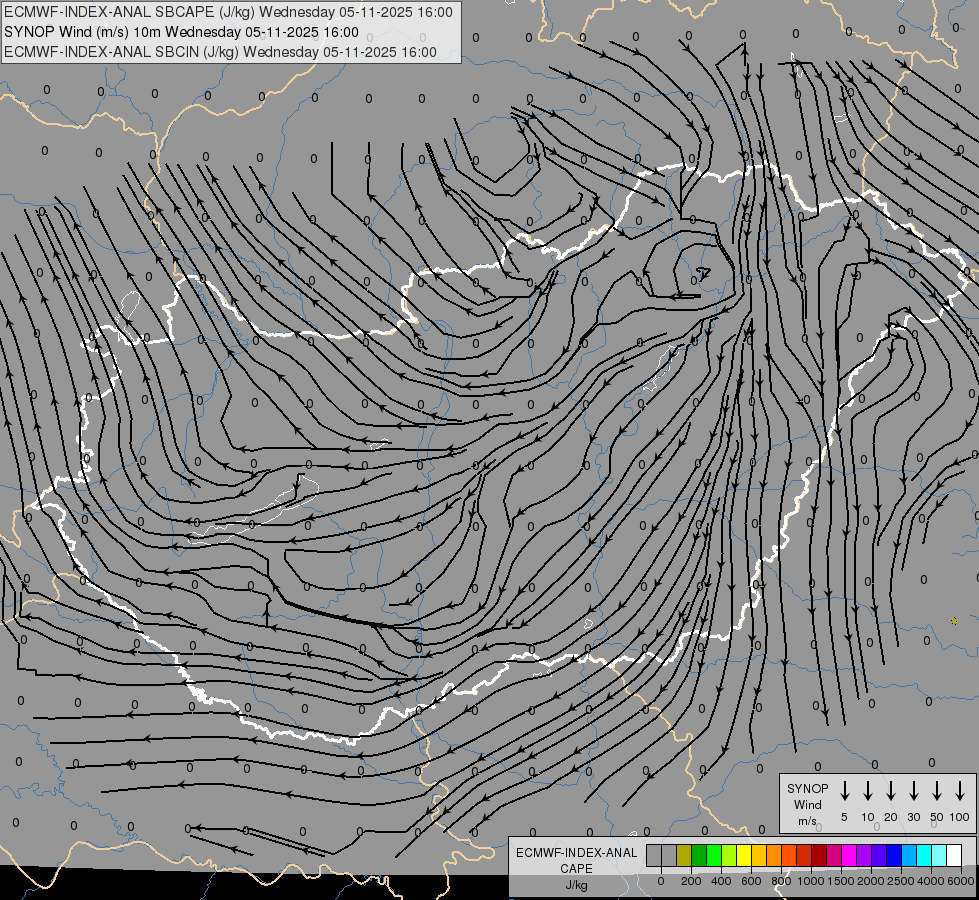Screen dimensions: 979x900
Task: Click the 30 m/s wind arrow in legend
Action: click(x=913, y=791)
